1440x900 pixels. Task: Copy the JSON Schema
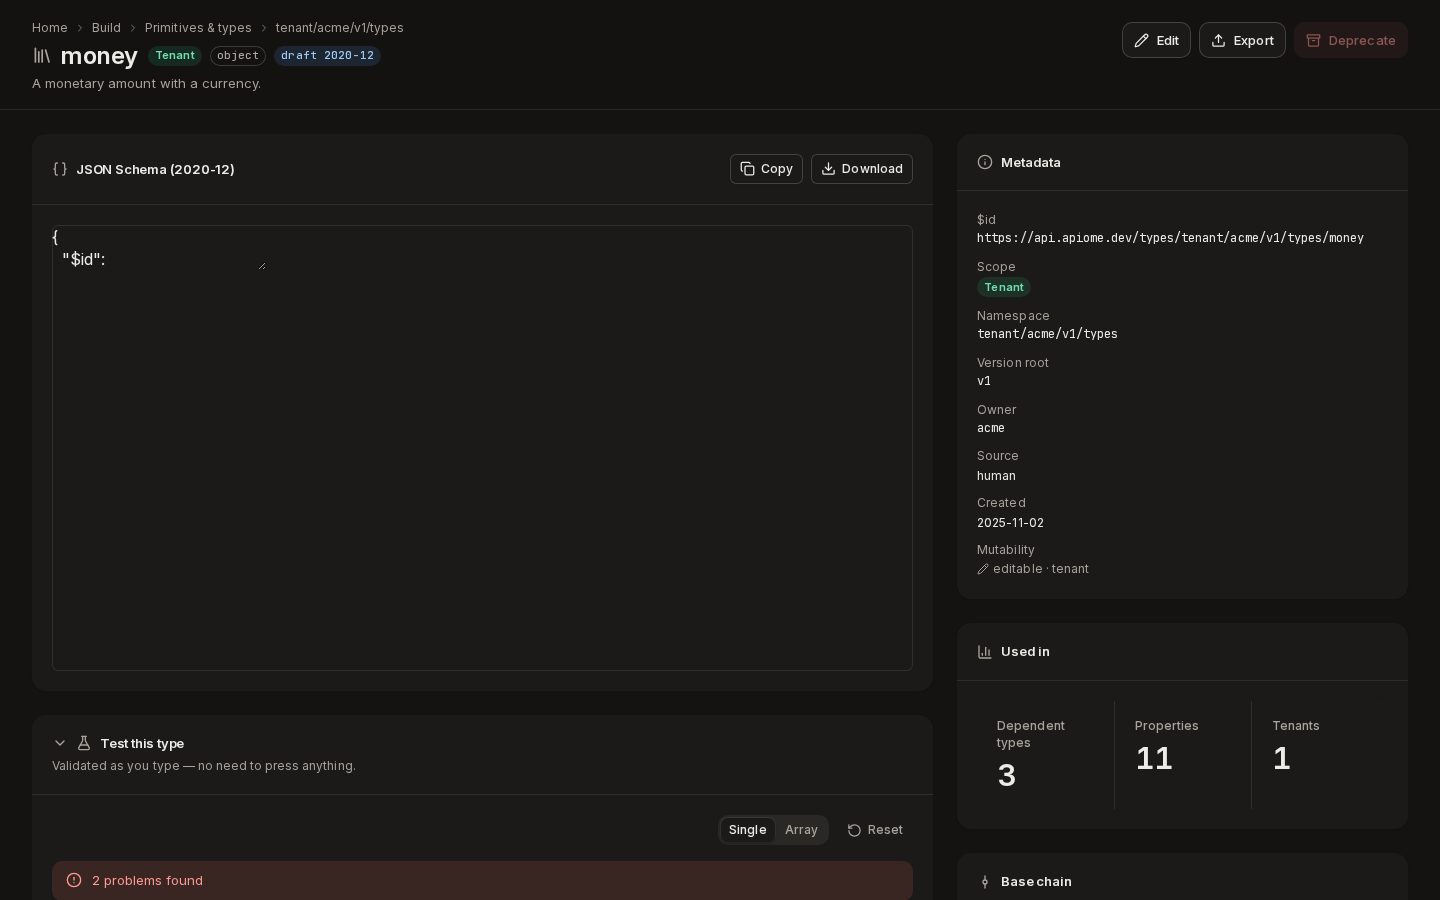[x=766, y=169]
